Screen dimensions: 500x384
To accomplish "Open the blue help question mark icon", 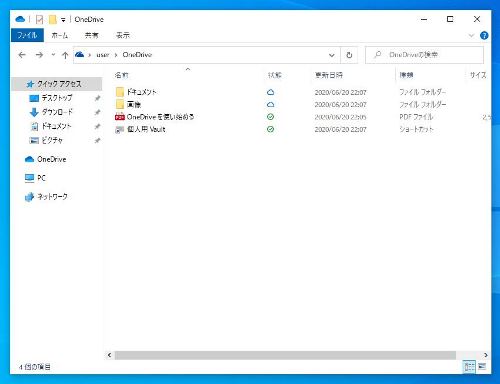I will click(x=484, y=35).
